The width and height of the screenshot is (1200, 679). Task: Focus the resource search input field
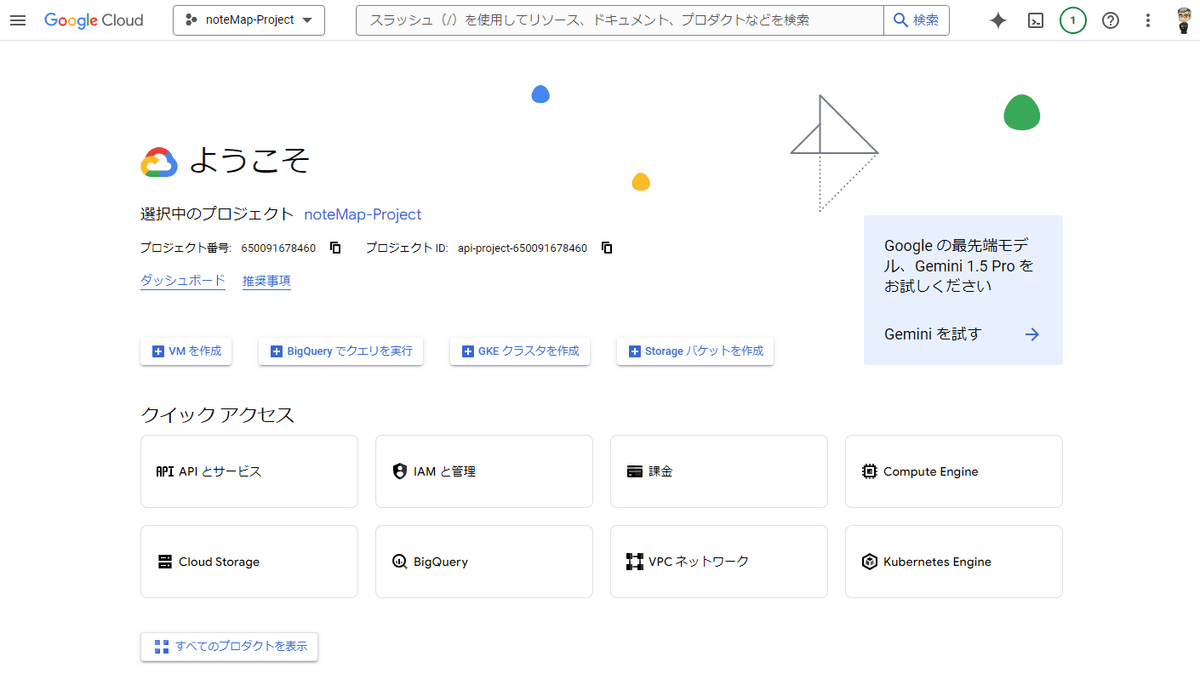pyautogui.click(x=620, y=20)
